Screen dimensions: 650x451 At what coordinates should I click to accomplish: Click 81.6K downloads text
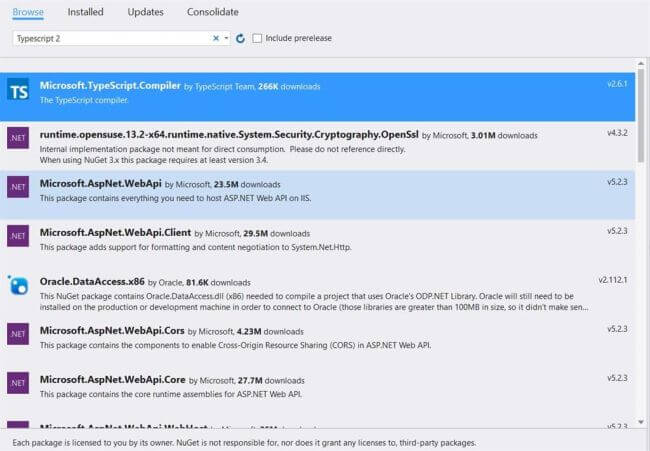(x=218, y=283)
